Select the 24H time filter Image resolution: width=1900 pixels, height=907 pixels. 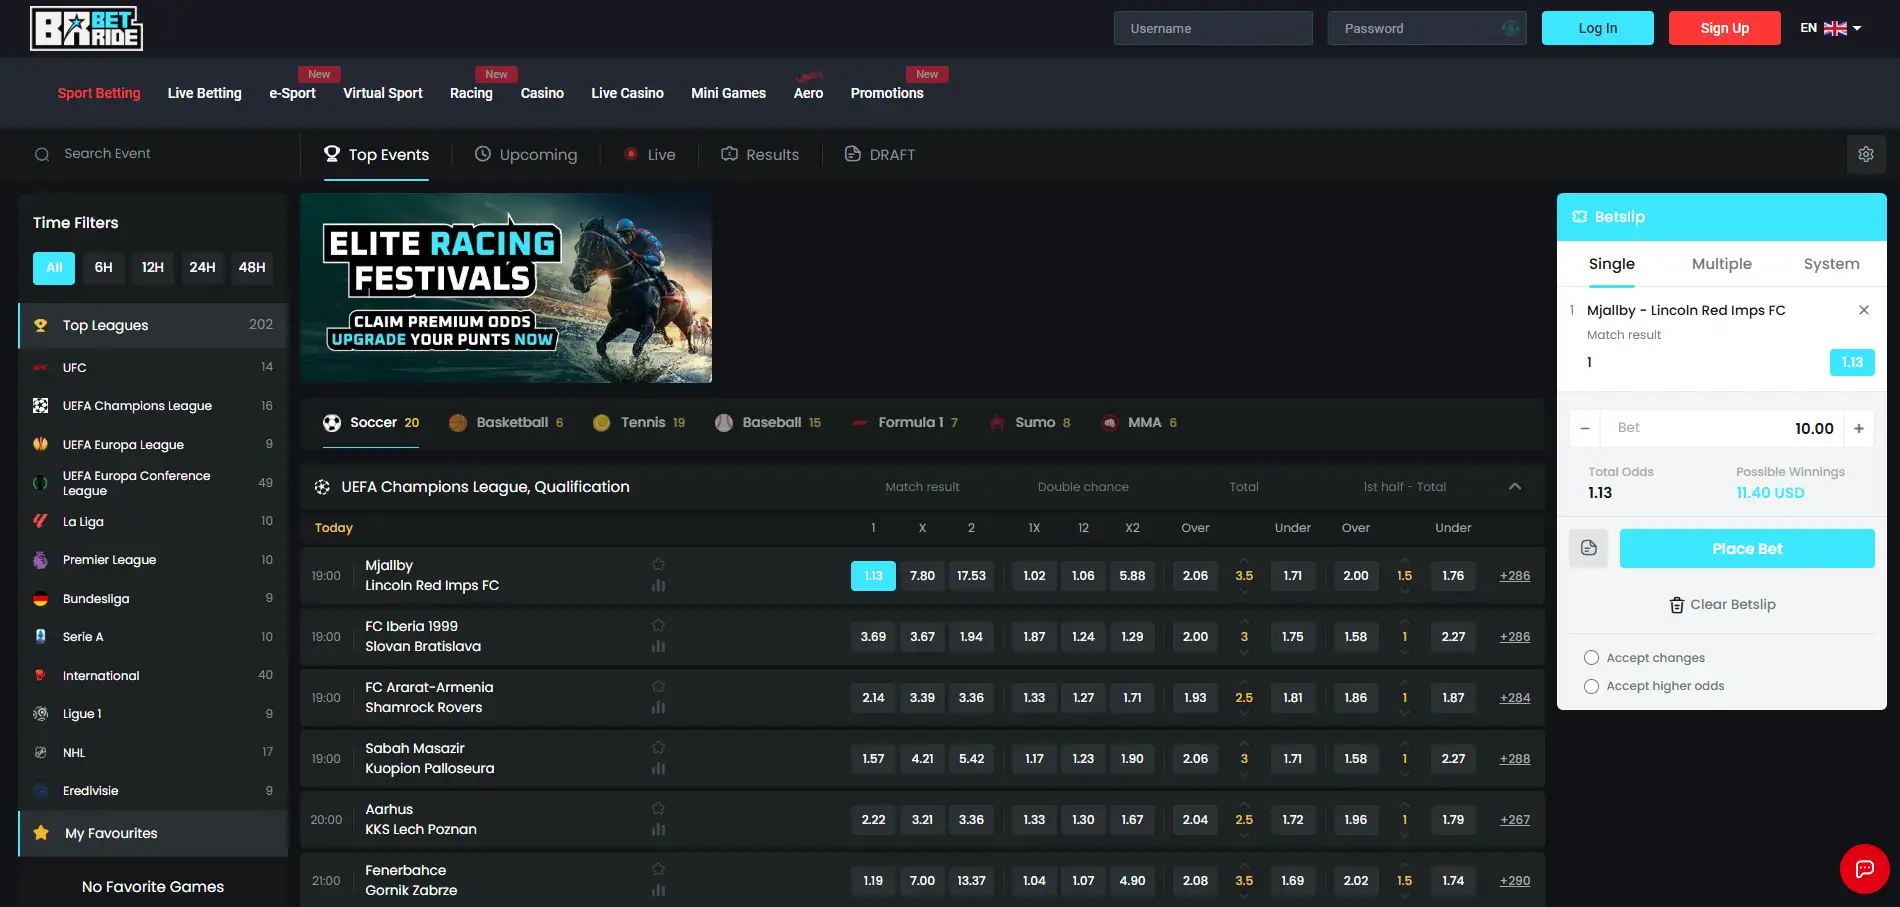[x=202, y=267]
